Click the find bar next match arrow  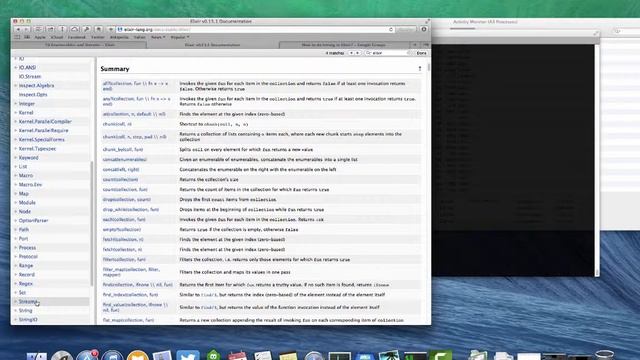pyautogui.click(x=358, y=53)
